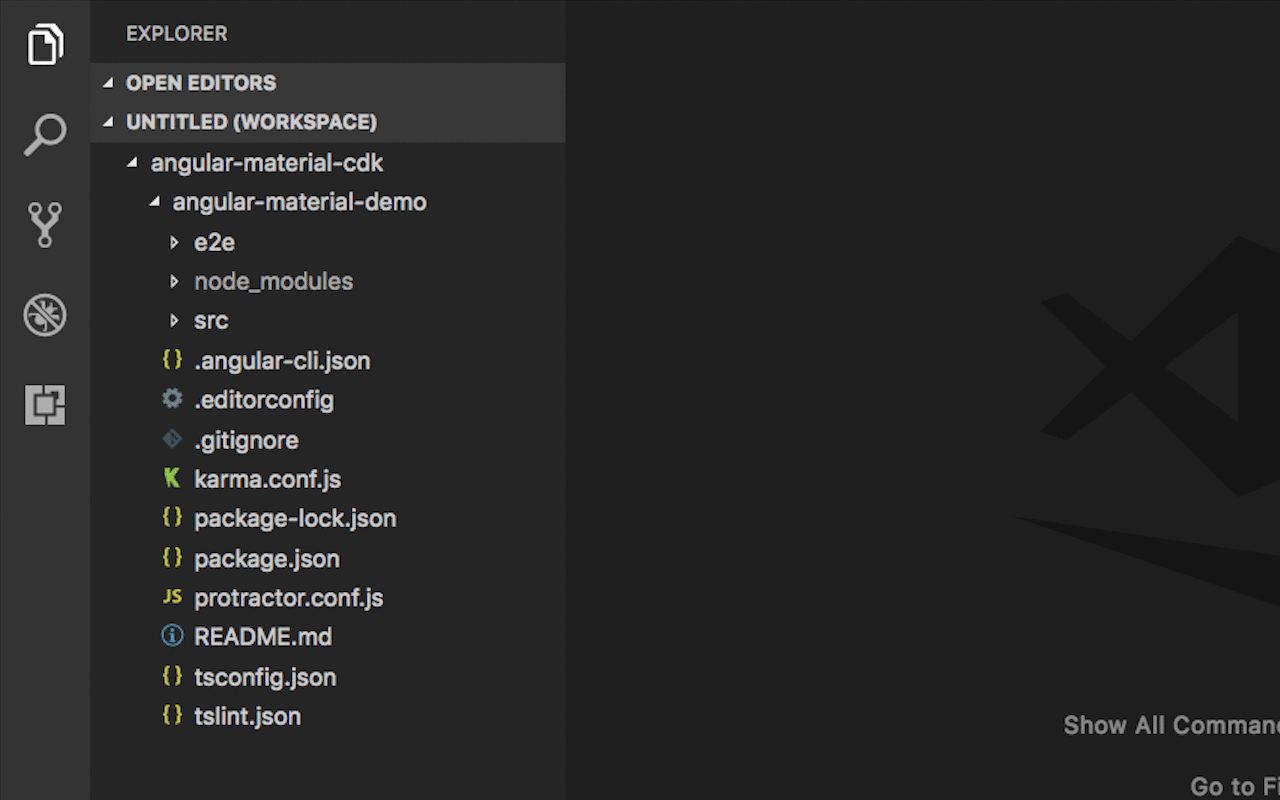Collapse the Untitled (Workspace) section arrow
1280x800 pixels.
(x=108, y=122)
